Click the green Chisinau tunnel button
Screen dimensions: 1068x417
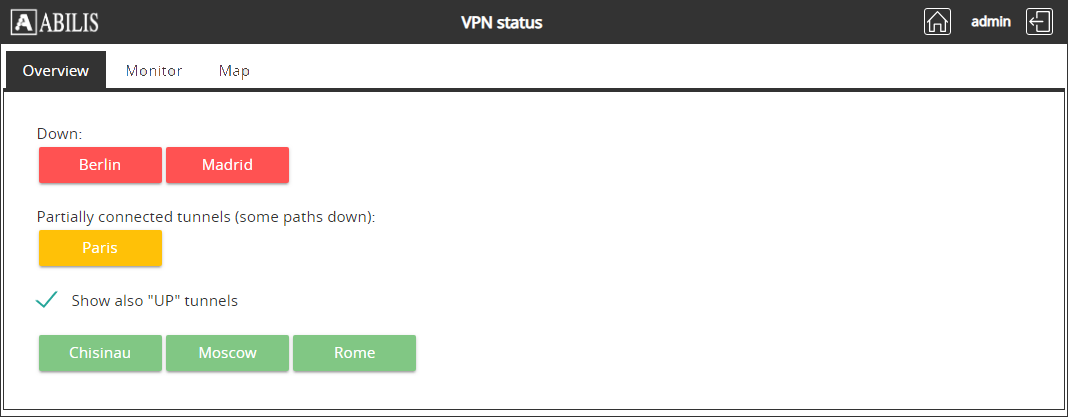click(x=100, y=353)
